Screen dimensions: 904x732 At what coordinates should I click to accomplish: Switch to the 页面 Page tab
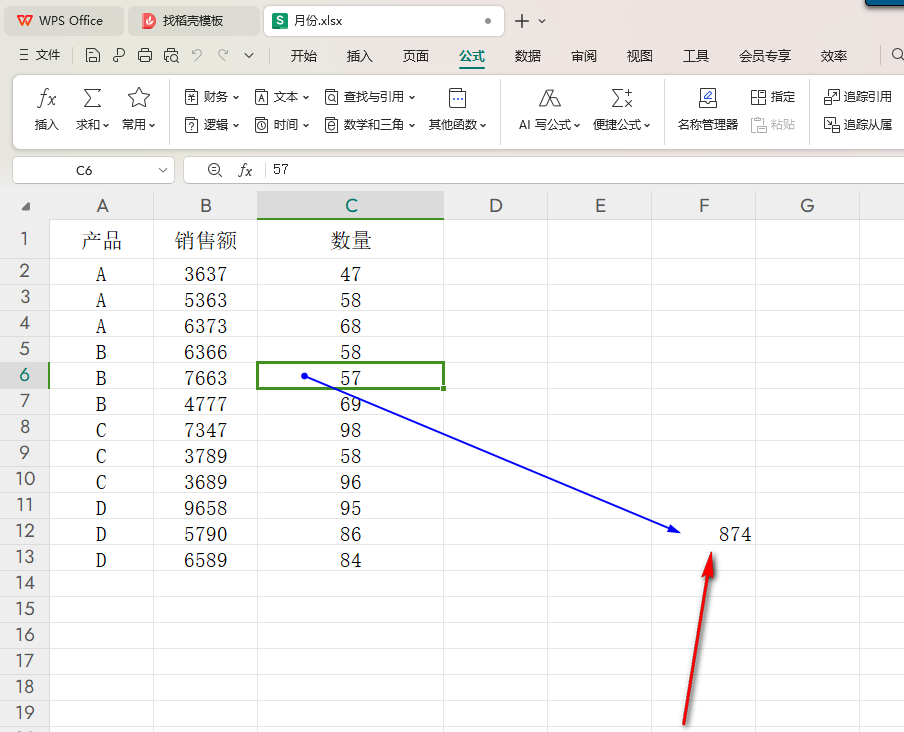[416, 56]
